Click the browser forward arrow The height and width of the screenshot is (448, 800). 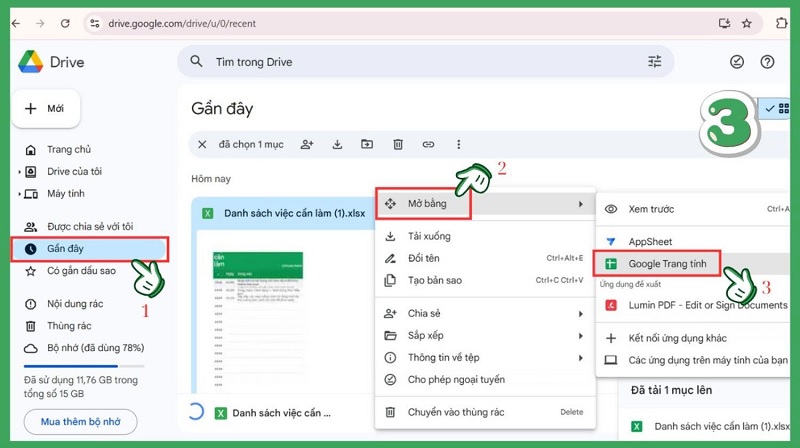(40, 23)
